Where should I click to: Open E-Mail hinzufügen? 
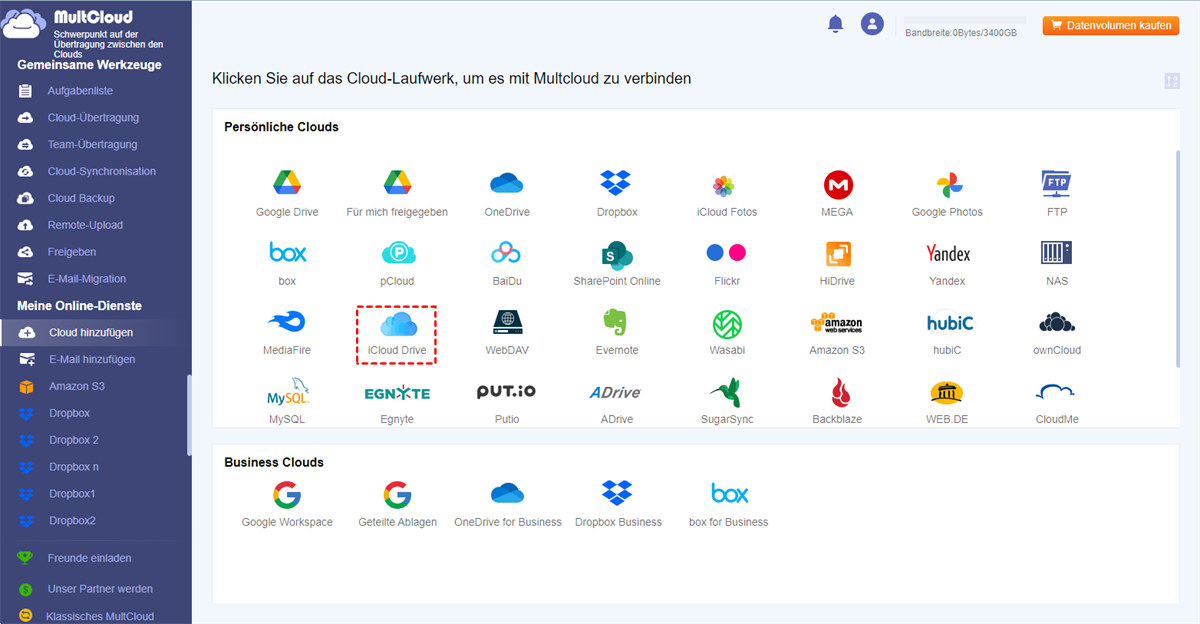point(93,360)
